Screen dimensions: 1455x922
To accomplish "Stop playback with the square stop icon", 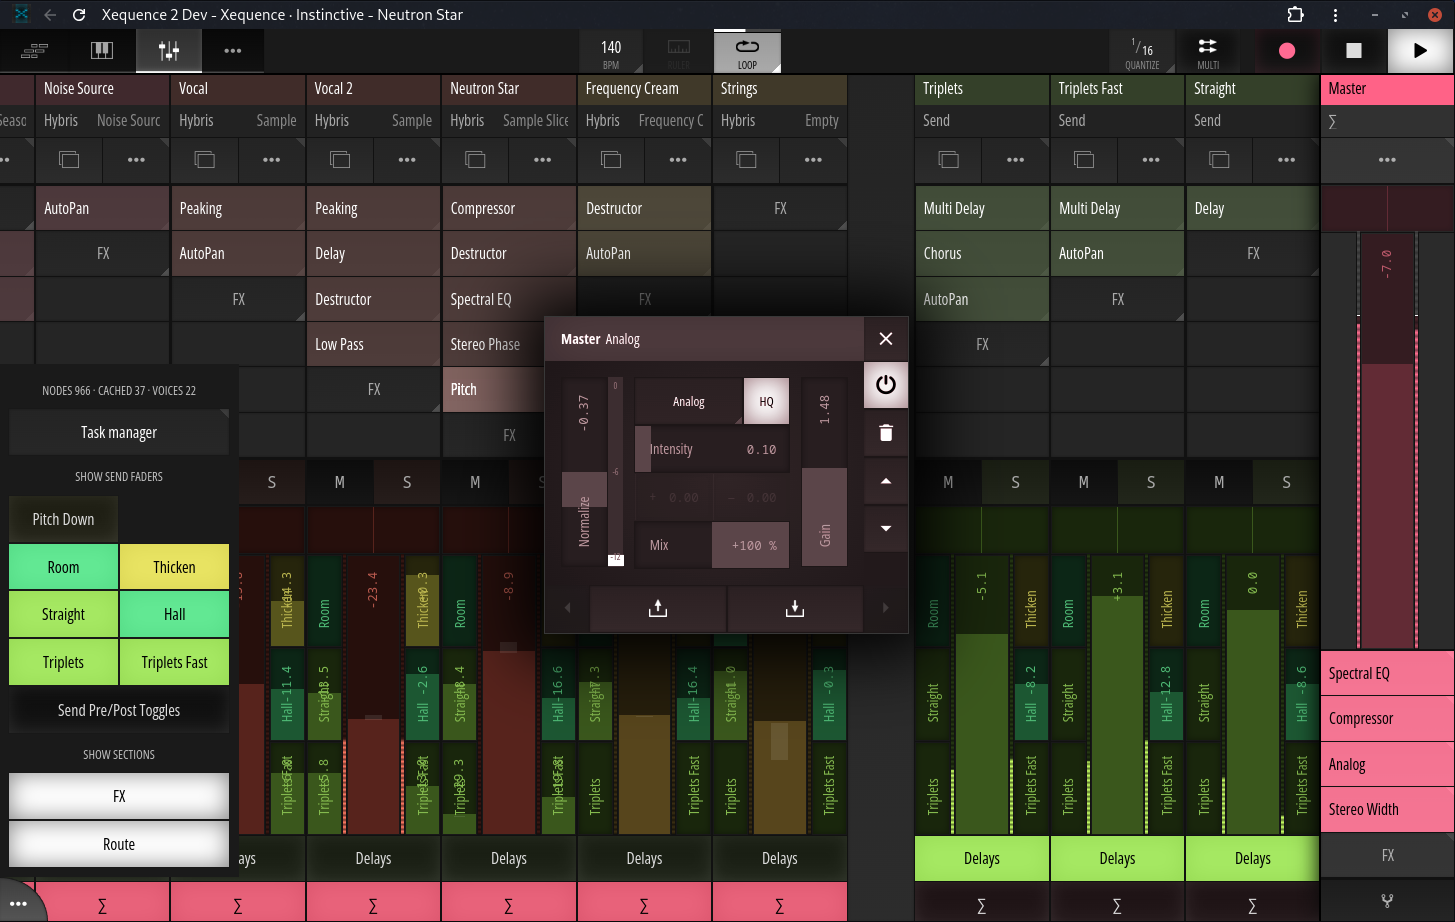I will coord(1354,51).
